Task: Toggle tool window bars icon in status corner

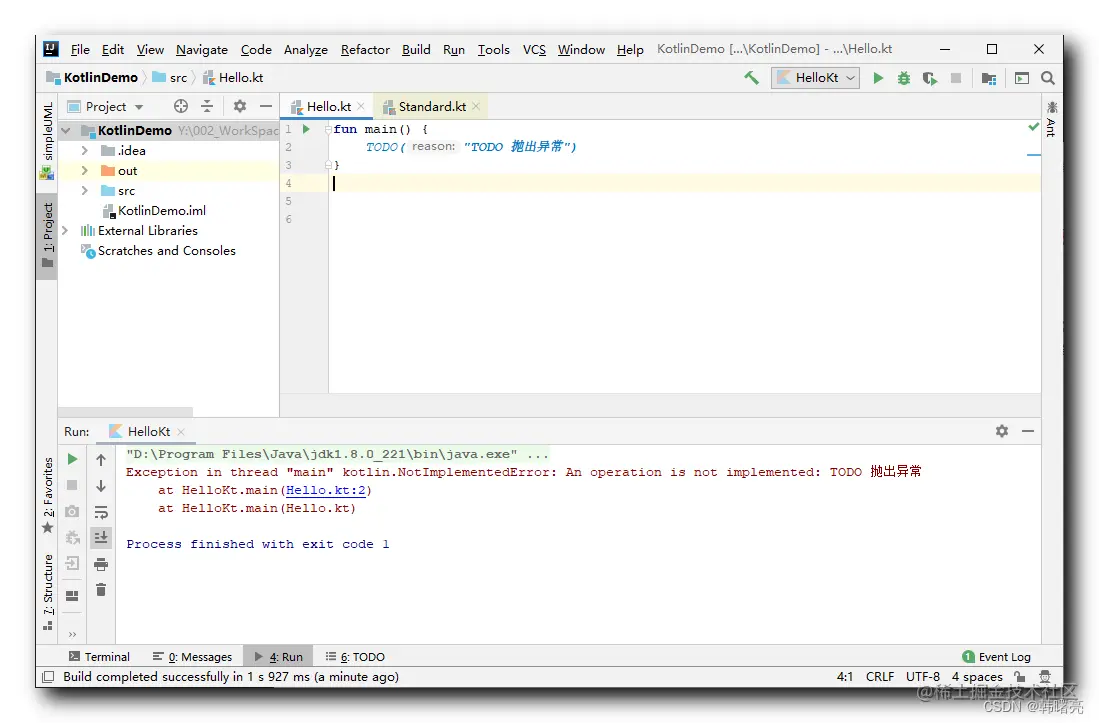Action: click(x=48, y=677)
